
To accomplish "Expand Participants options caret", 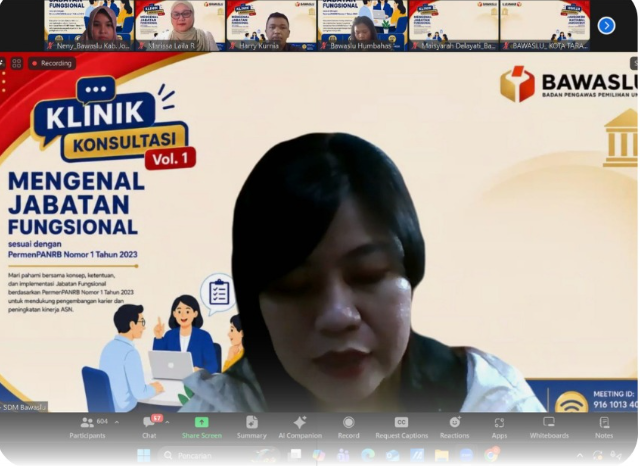I will [x=117, y=422].
